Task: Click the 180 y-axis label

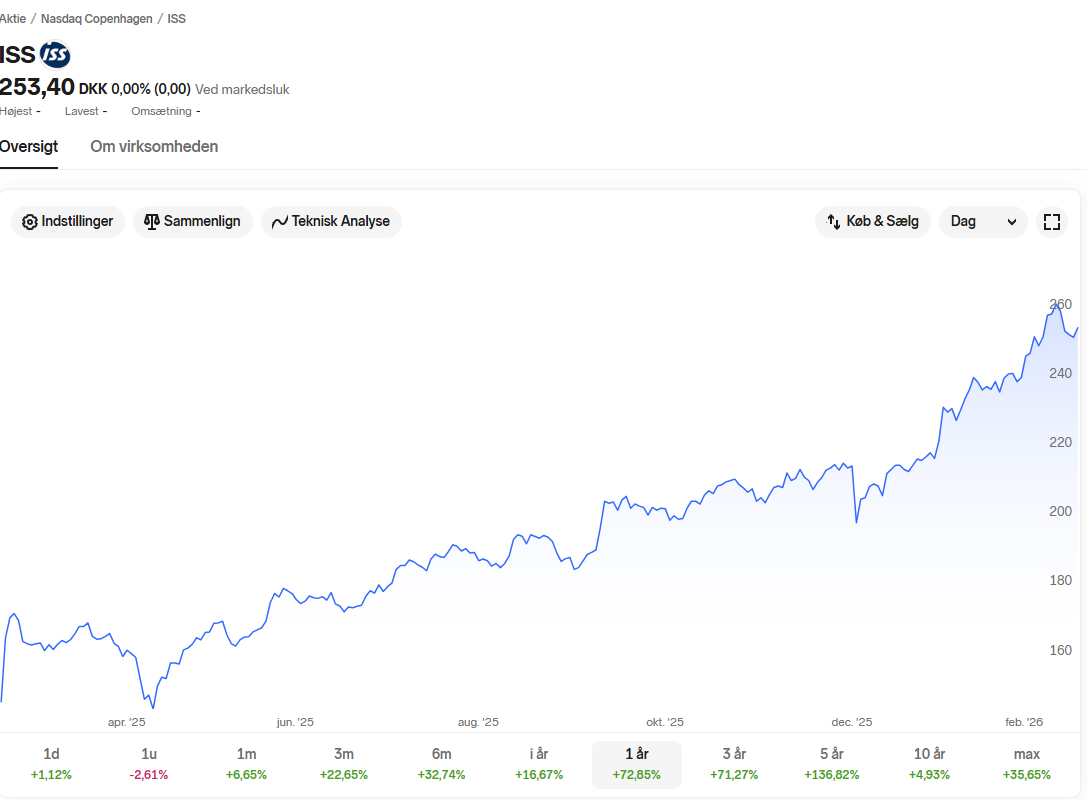Action: (x=1061, y=580)
